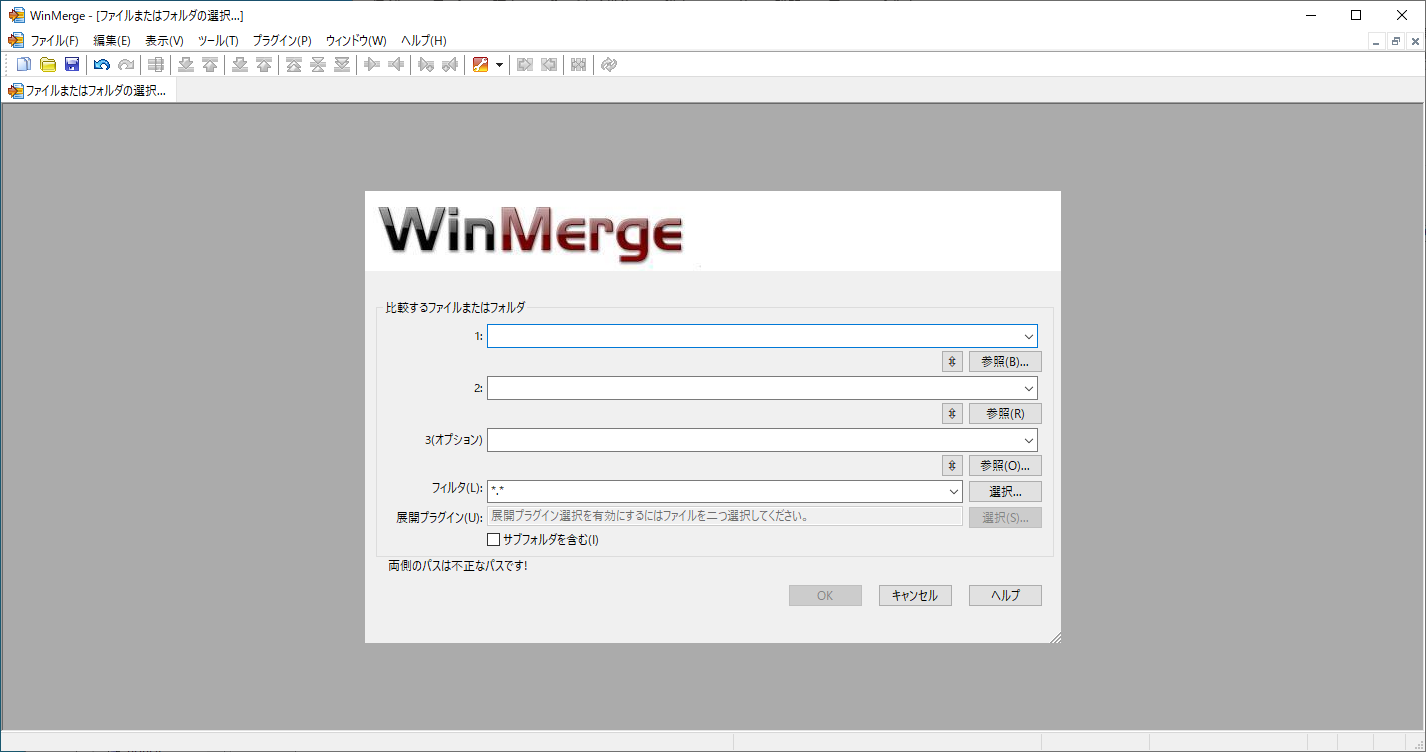Image resolution: width=1426 pixels, height=752 pixels.
Task: Click the Refresh toolbar icon
Action: click(x=608, y=64)
